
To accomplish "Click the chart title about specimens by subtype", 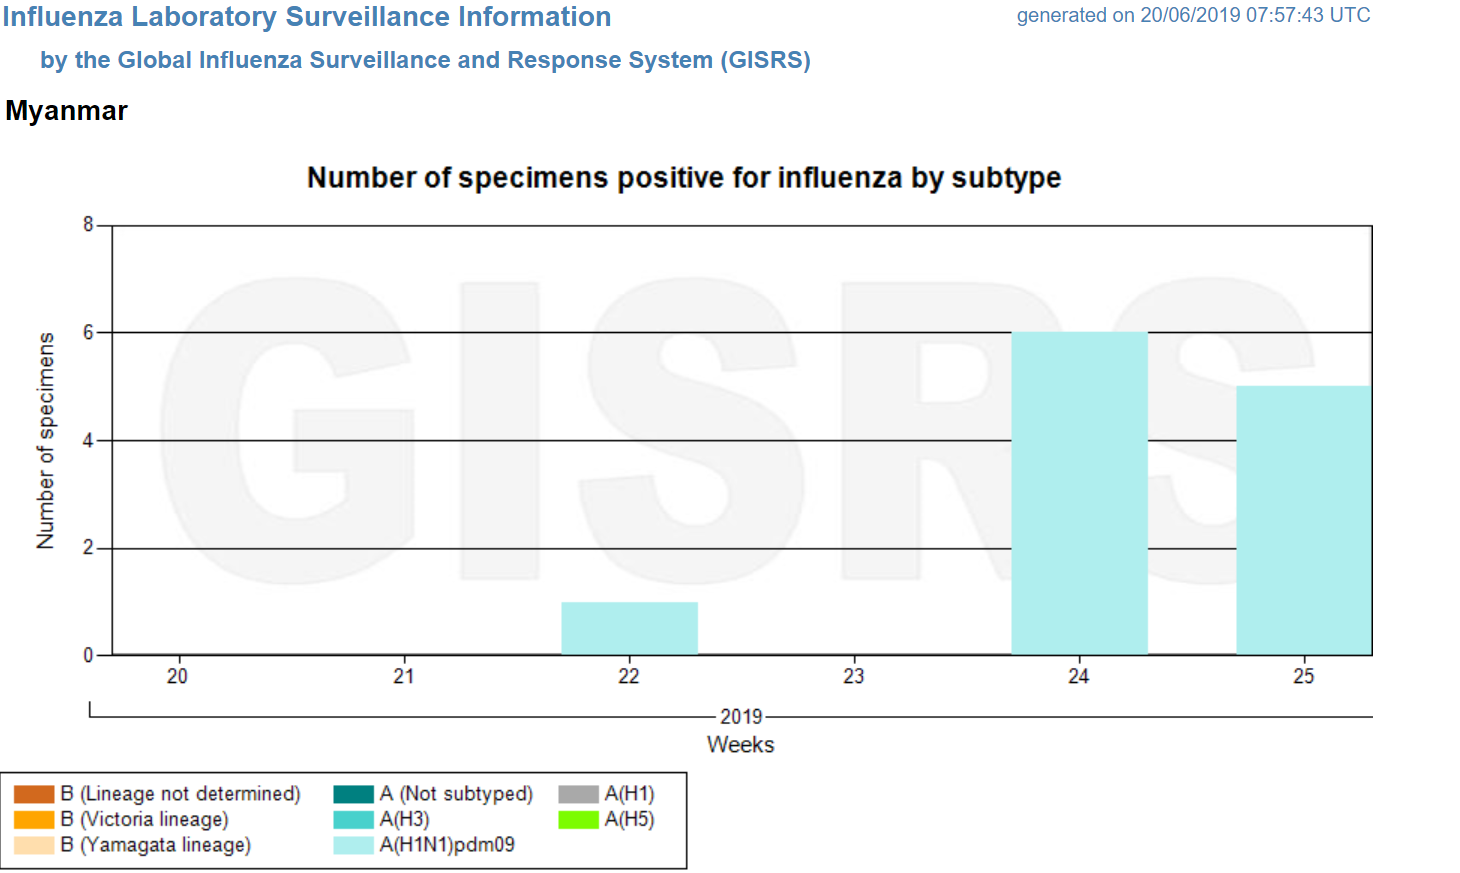I will click(x=683, y=178).
